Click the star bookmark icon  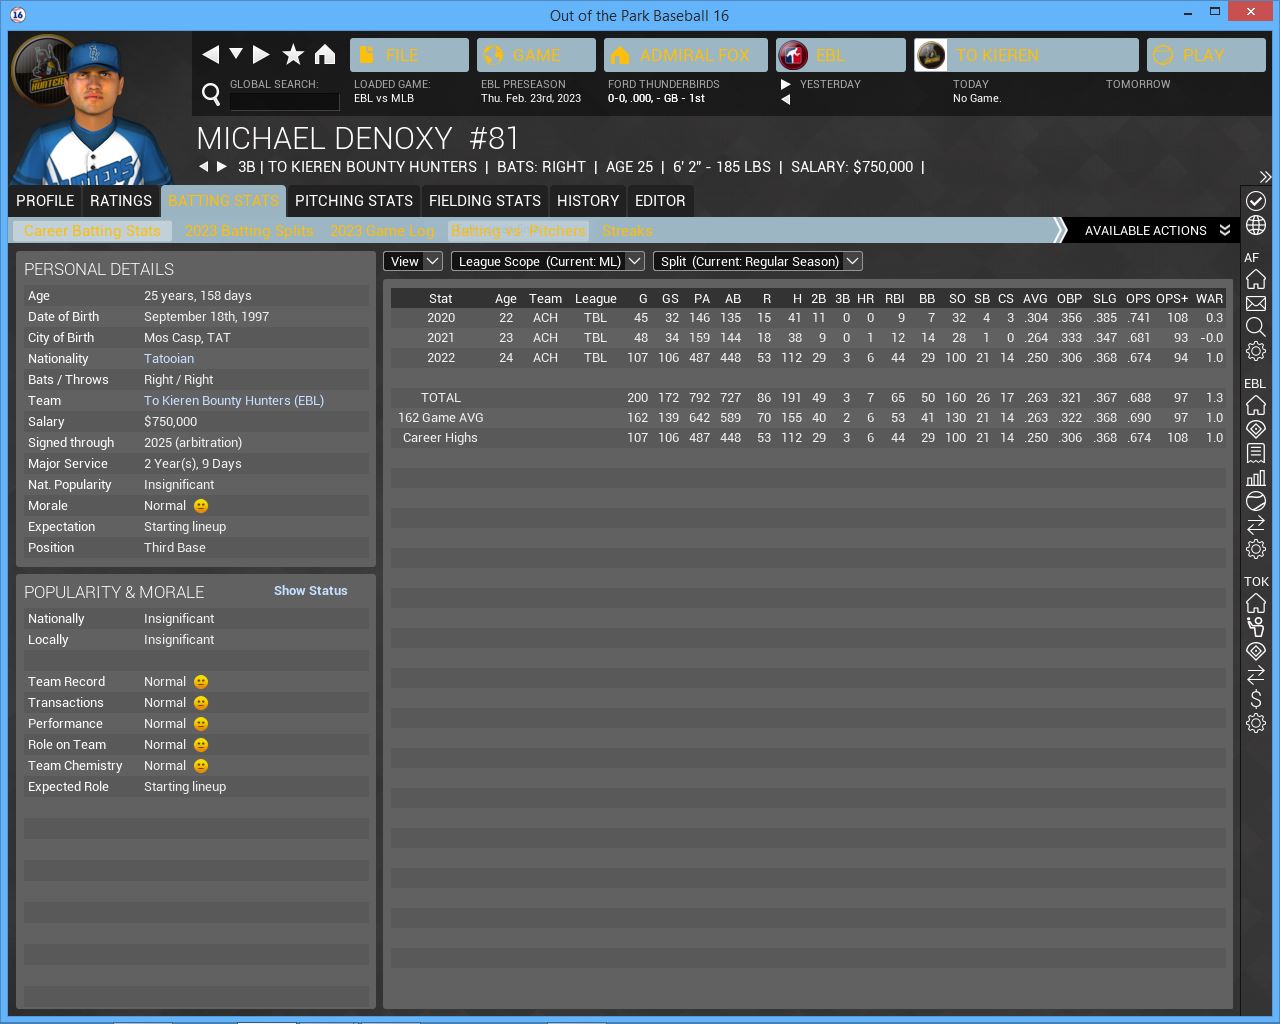point(293,55)
